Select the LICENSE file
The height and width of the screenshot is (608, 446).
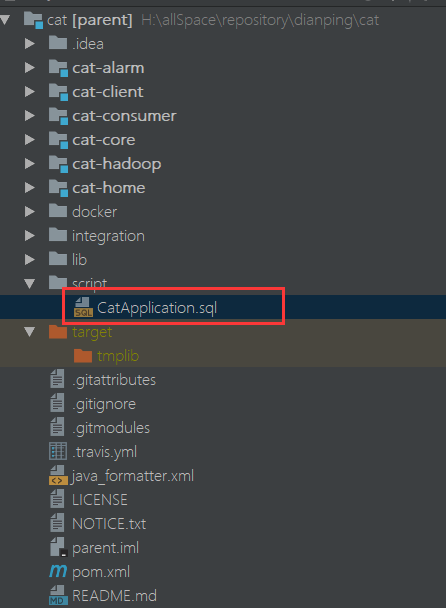pyautogui.click(x=100, y=500)
